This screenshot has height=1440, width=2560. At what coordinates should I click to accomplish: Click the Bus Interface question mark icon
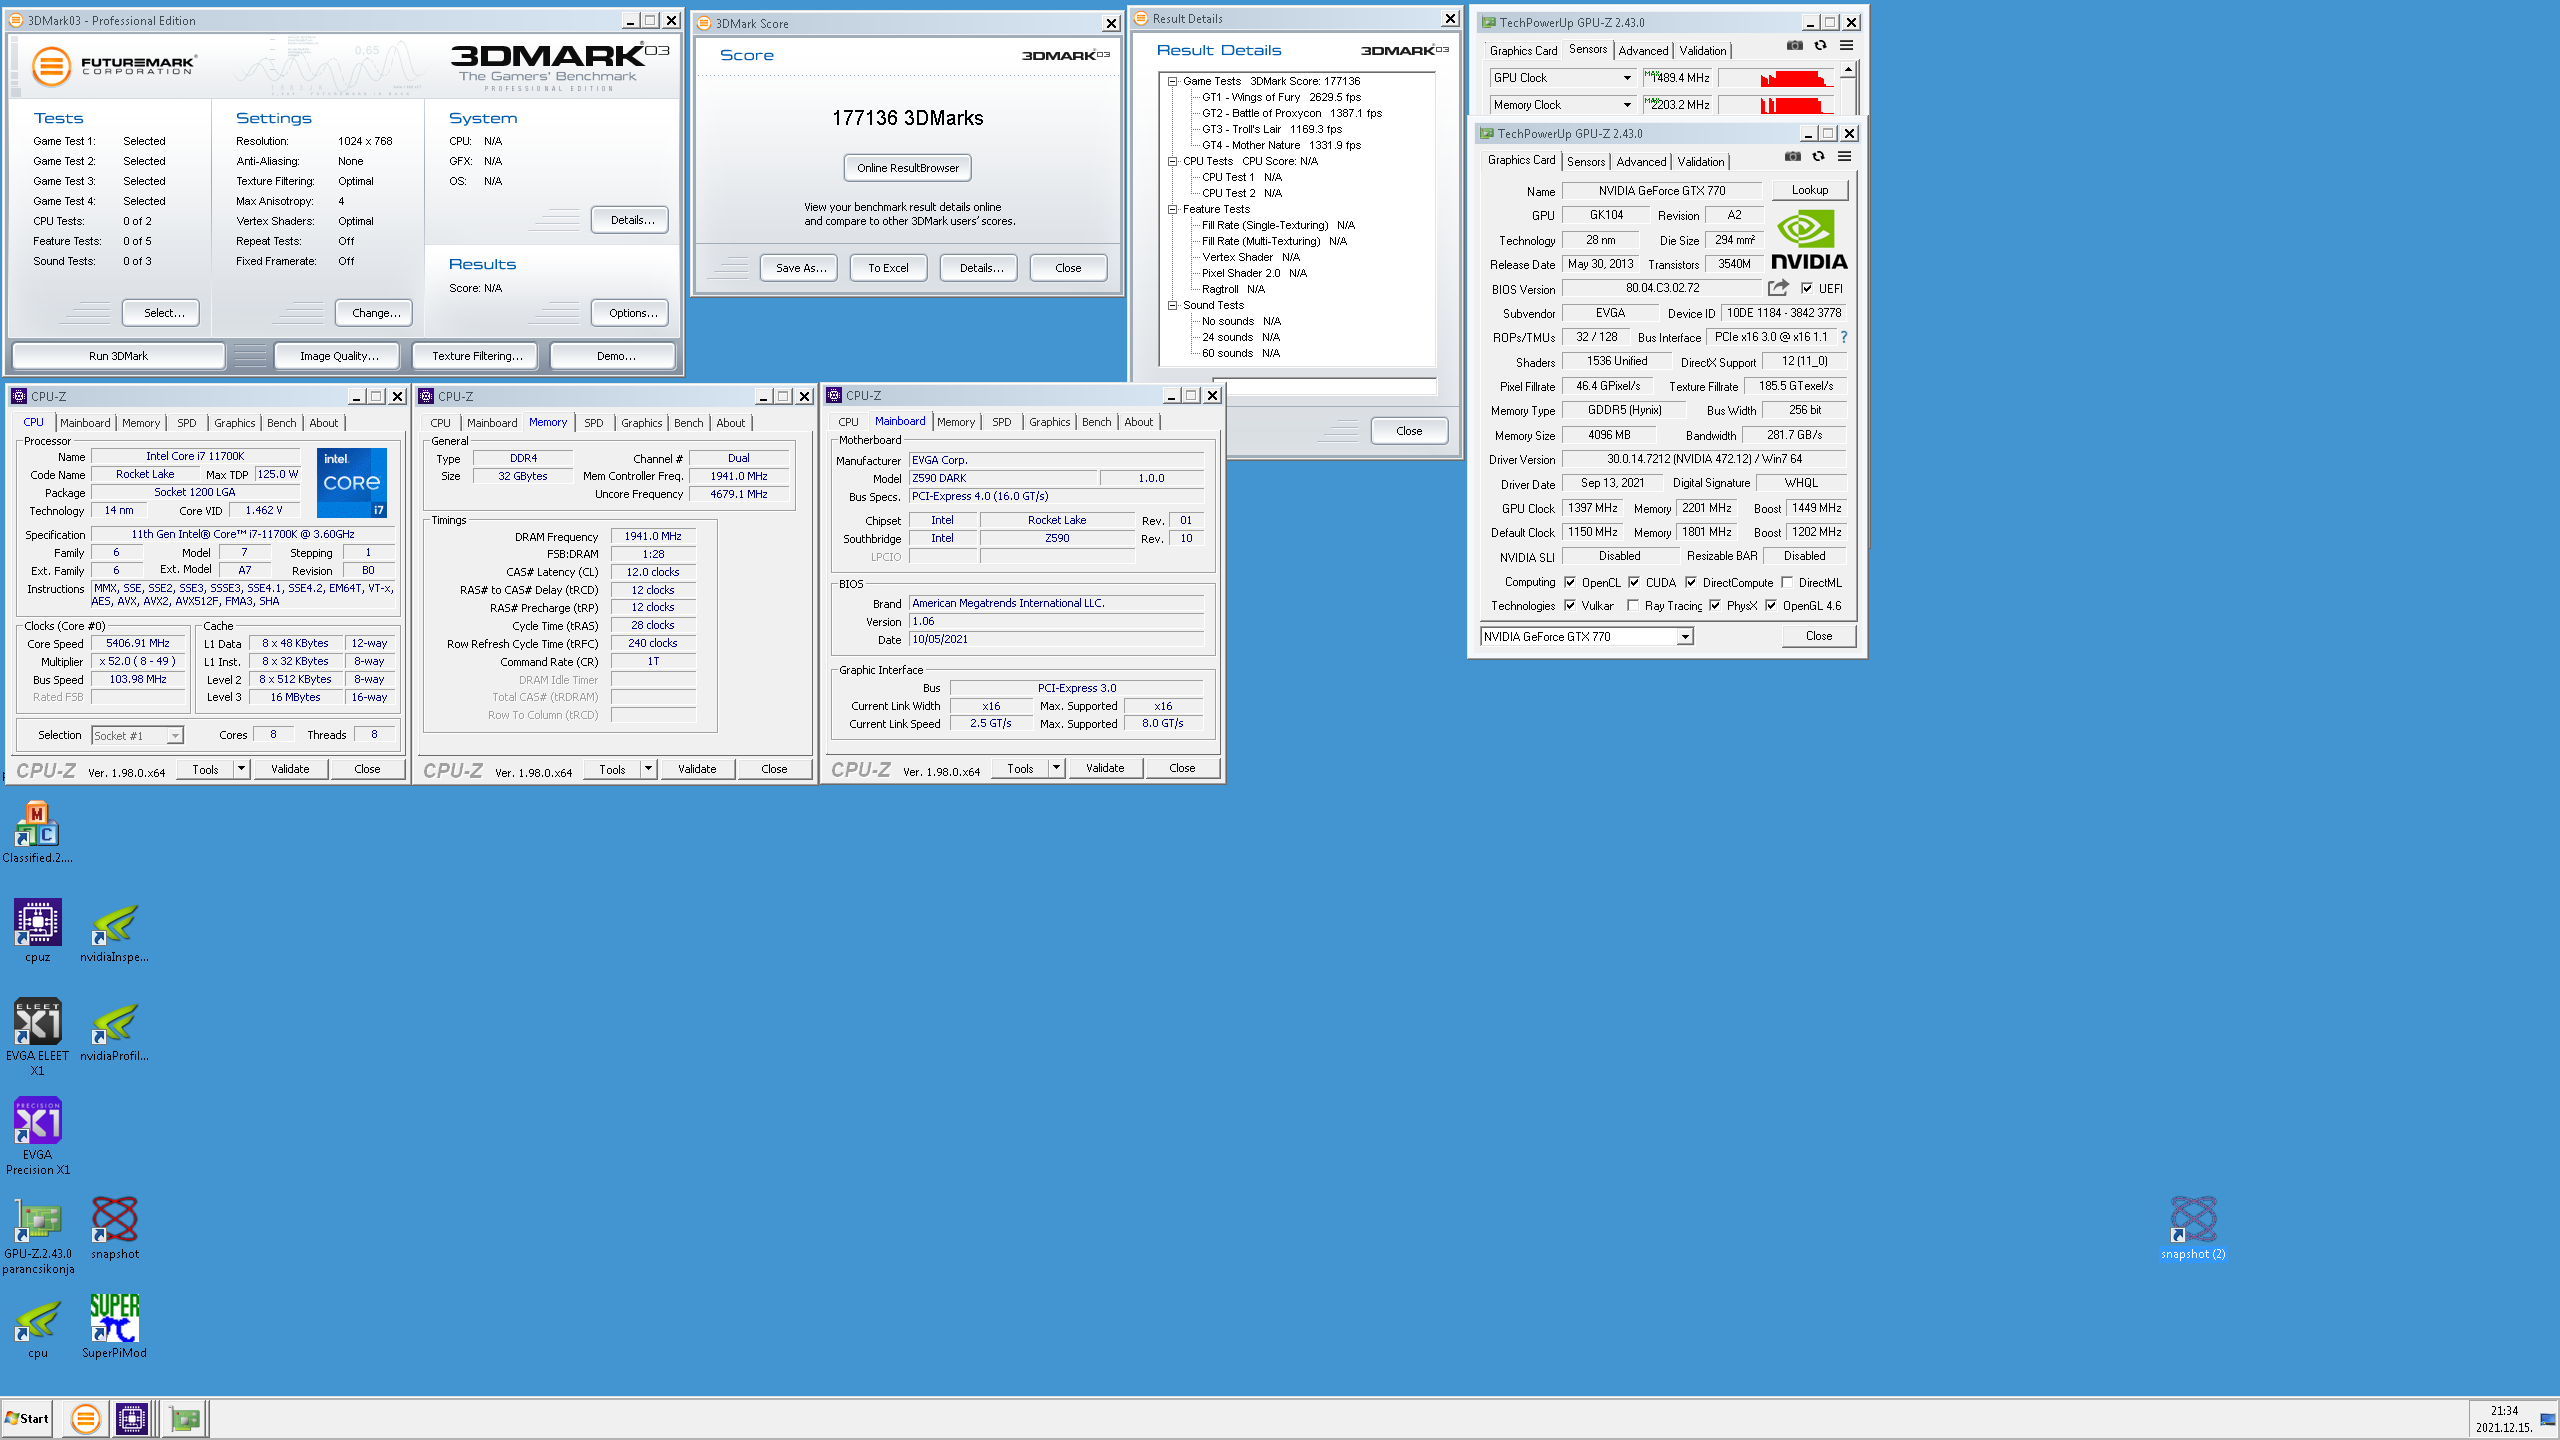(x=1844, y=337)
